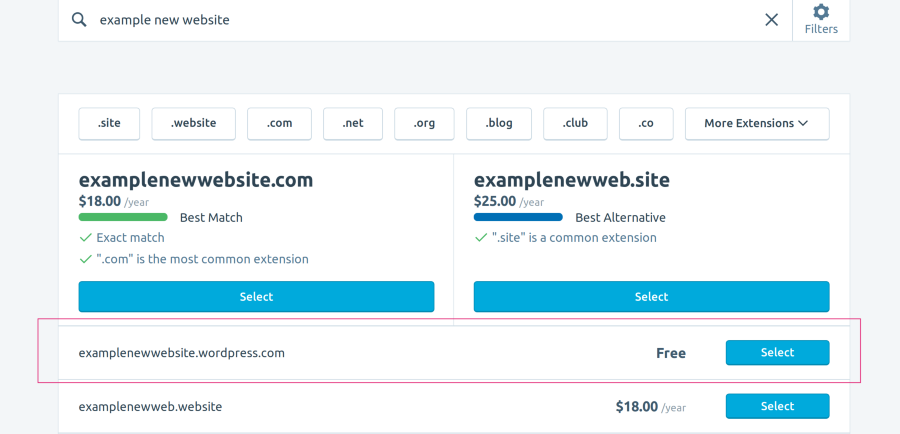Viewport: 900px width, 434px height.
Task: Select examplenewweb.website for $18.00
Action: pyautogui.click(x=777, y=406)
